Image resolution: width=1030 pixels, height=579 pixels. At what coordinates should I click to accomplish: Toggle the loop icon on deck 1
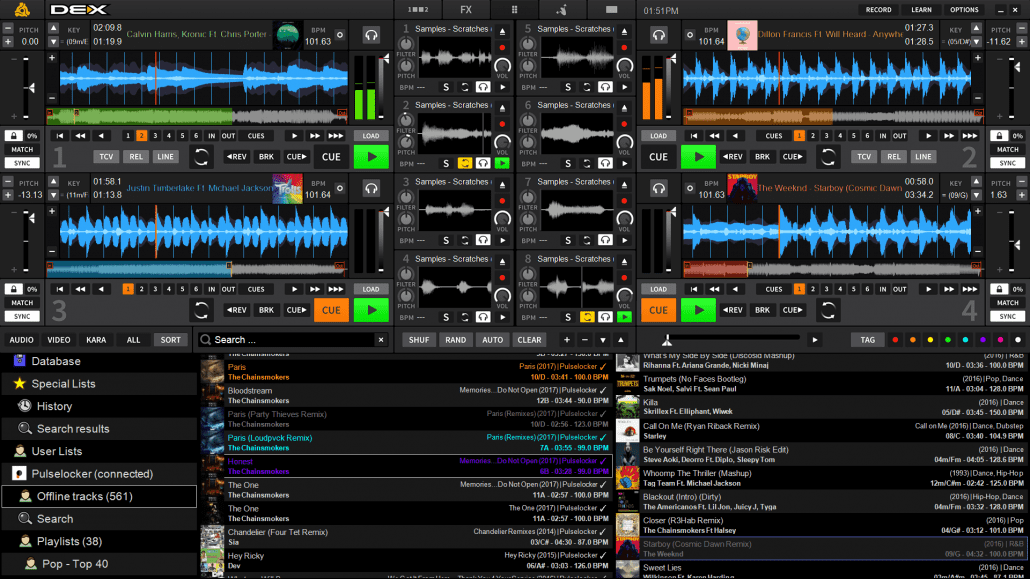(201, 156)
